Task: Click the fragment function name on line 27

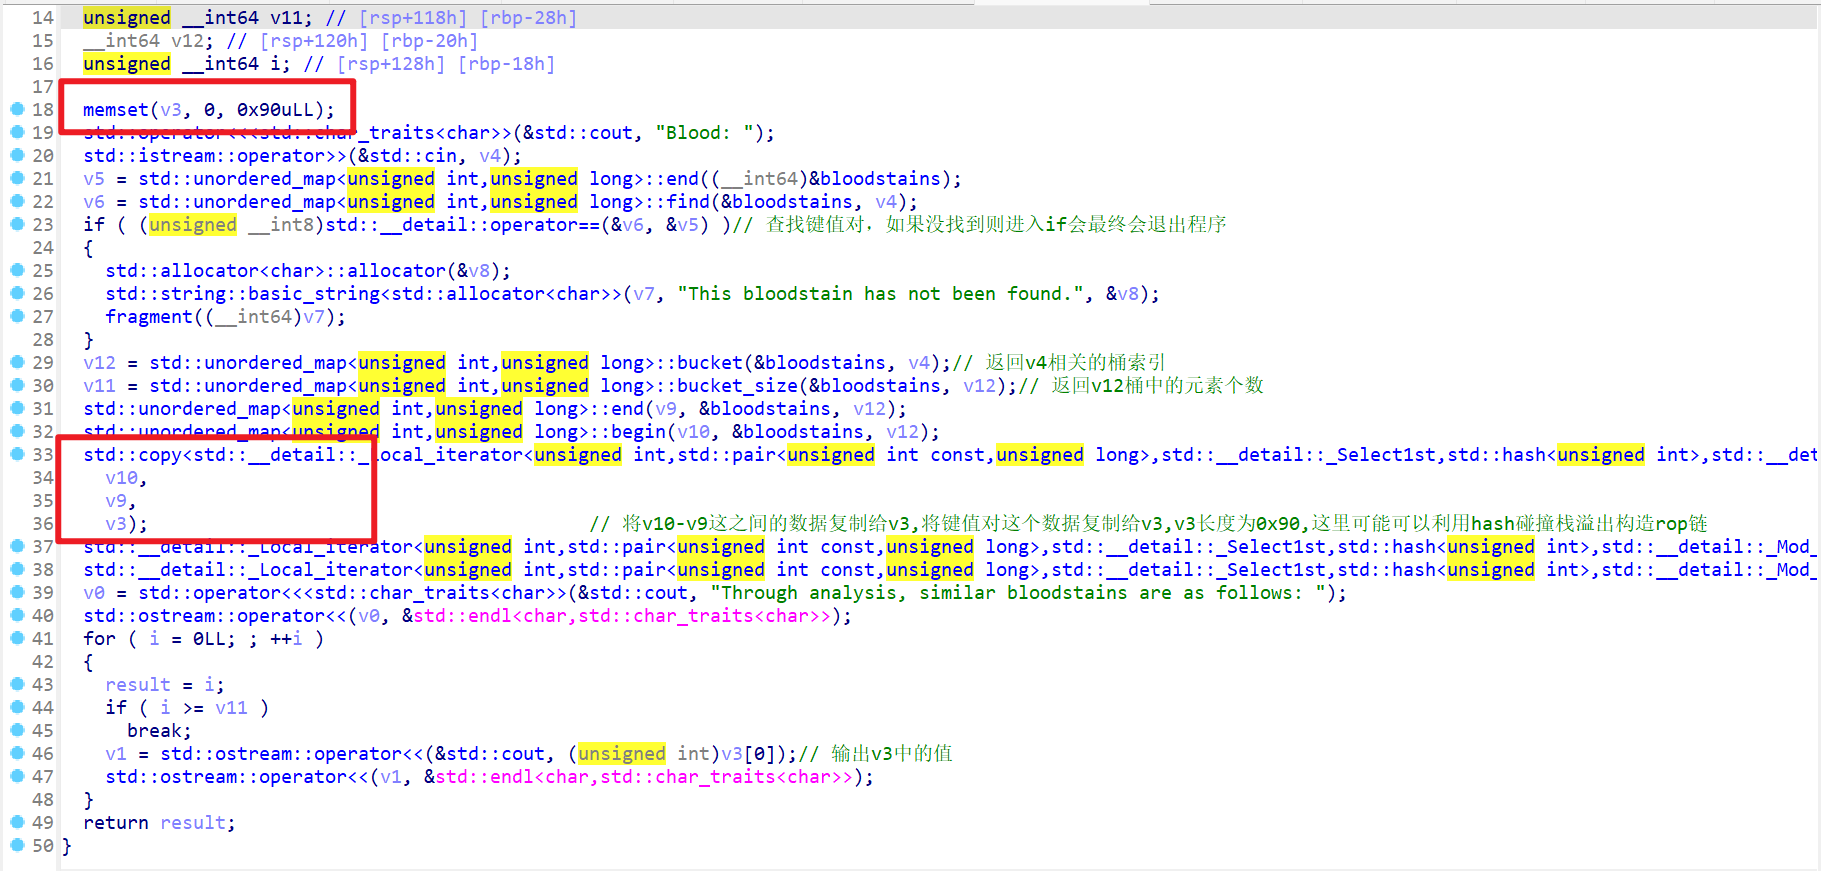Action: 148,317
